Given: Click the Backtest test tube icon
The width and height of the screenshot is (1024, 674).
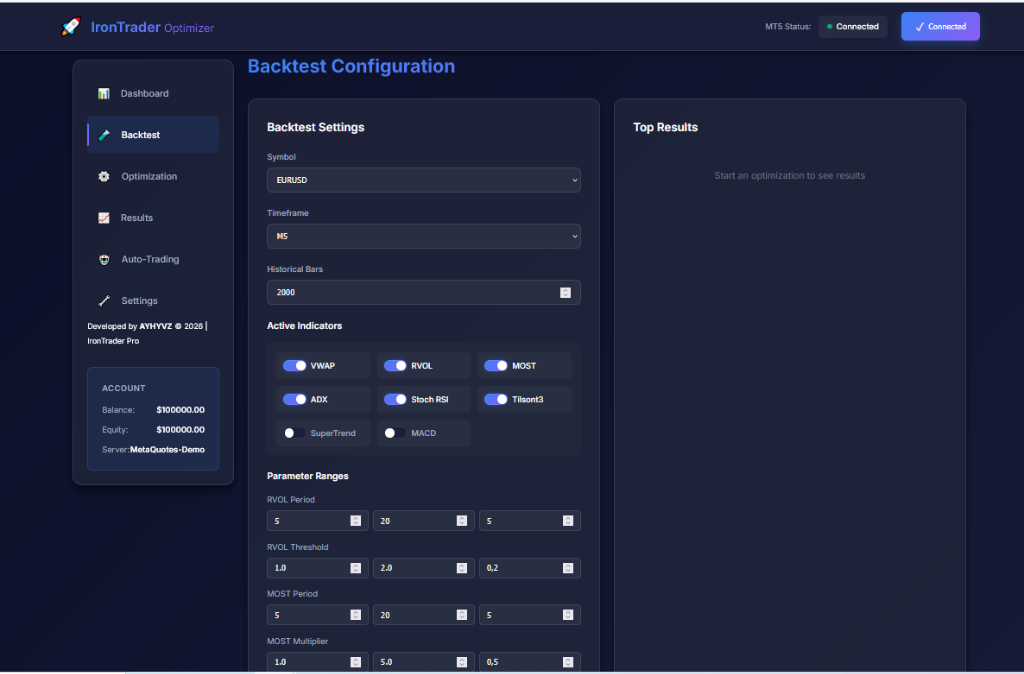Looking at the screenshot, I should point(103,135).
